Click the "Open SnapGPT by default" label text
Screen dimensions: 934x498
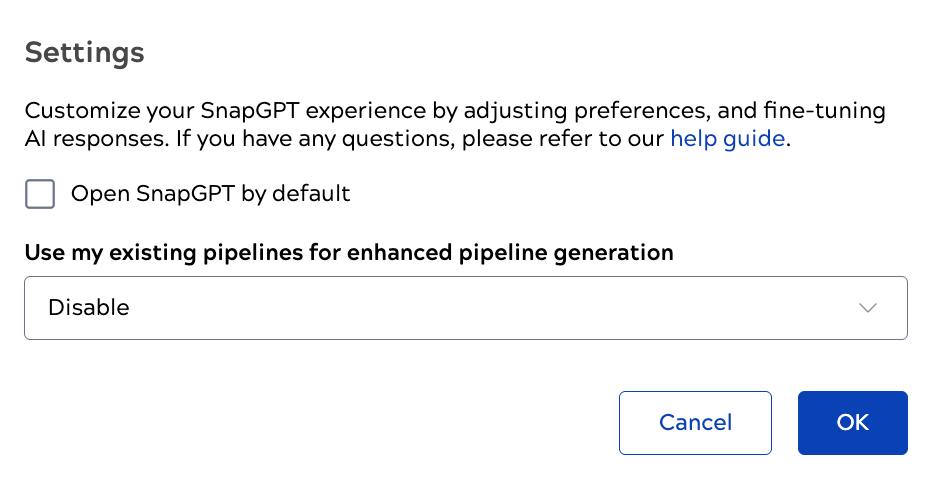pos(210,194)
